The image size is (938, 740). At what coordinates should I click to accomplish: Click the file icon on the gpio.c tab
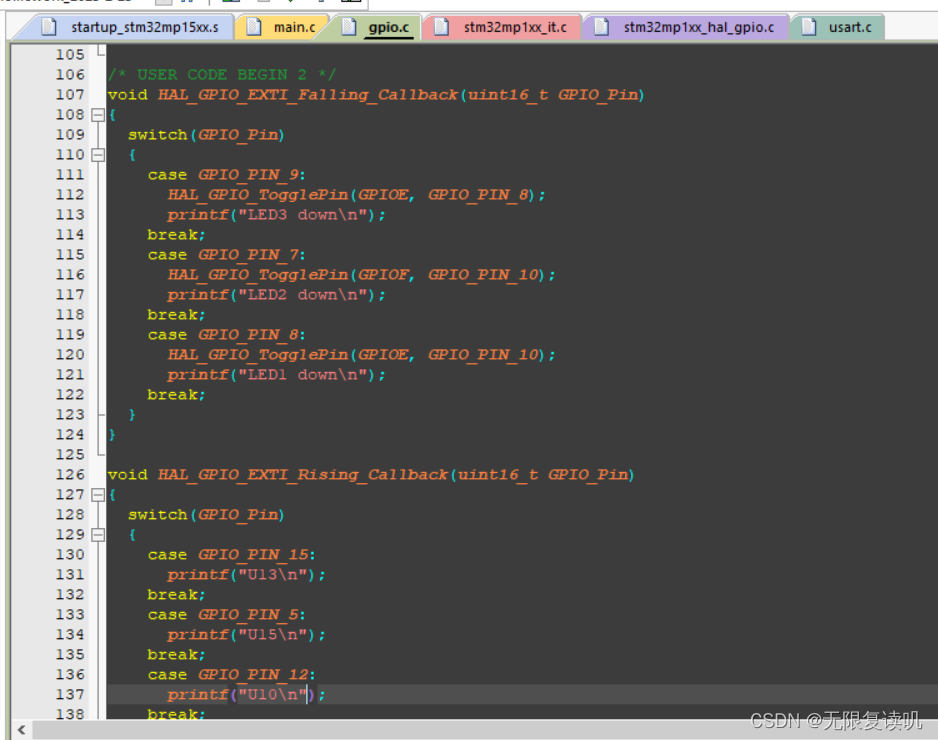click(x=348, y=27)
